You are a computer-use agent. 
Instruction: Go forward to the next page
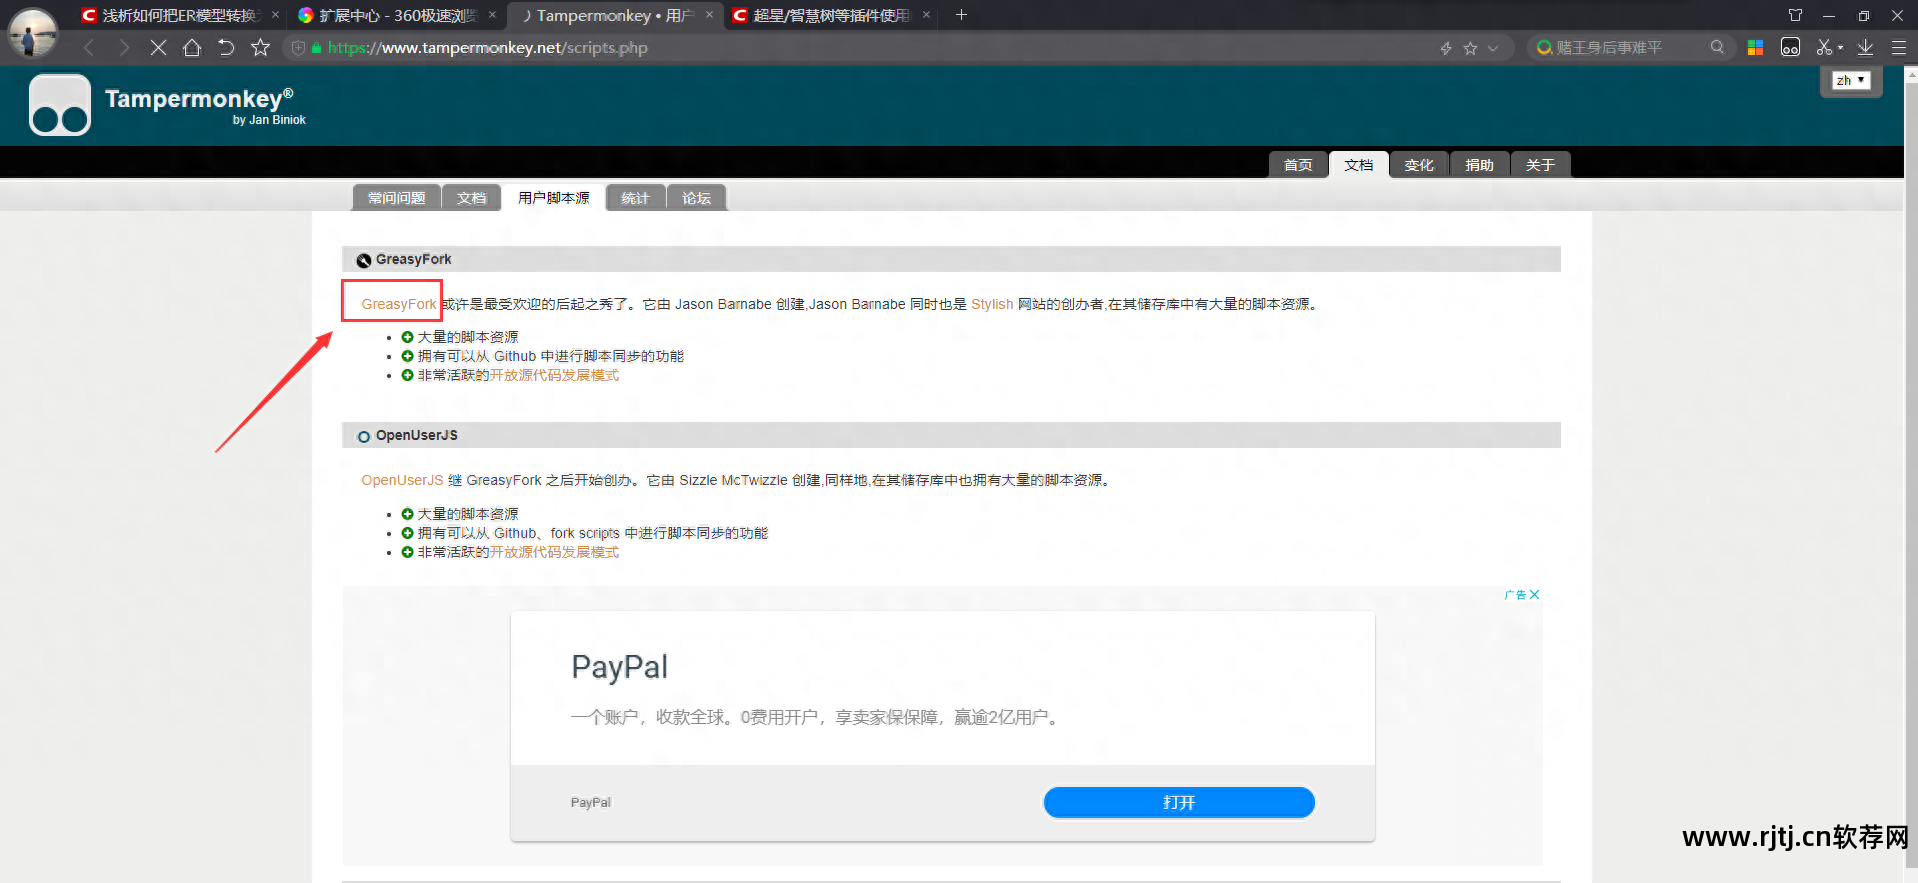pyautogui.click(x=123, y=47)
